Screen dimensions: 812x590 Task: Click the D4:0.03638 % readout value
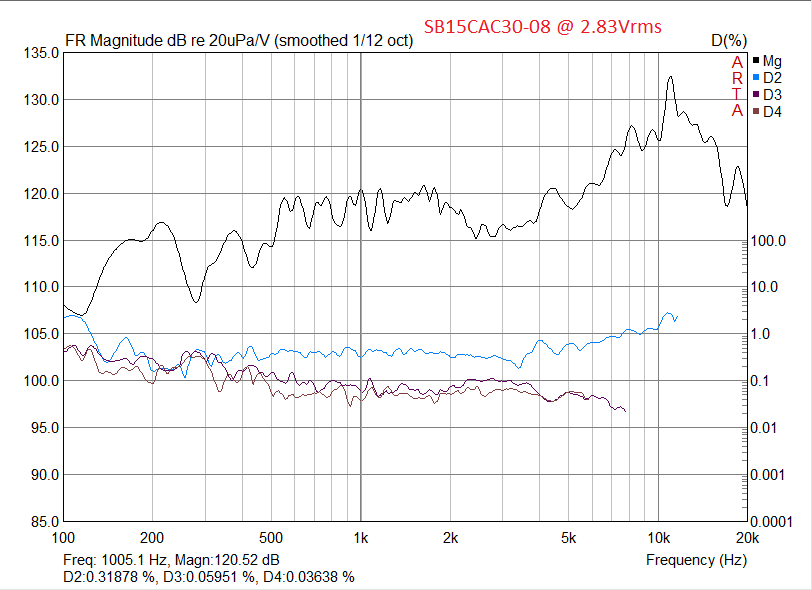click(309, 577)
